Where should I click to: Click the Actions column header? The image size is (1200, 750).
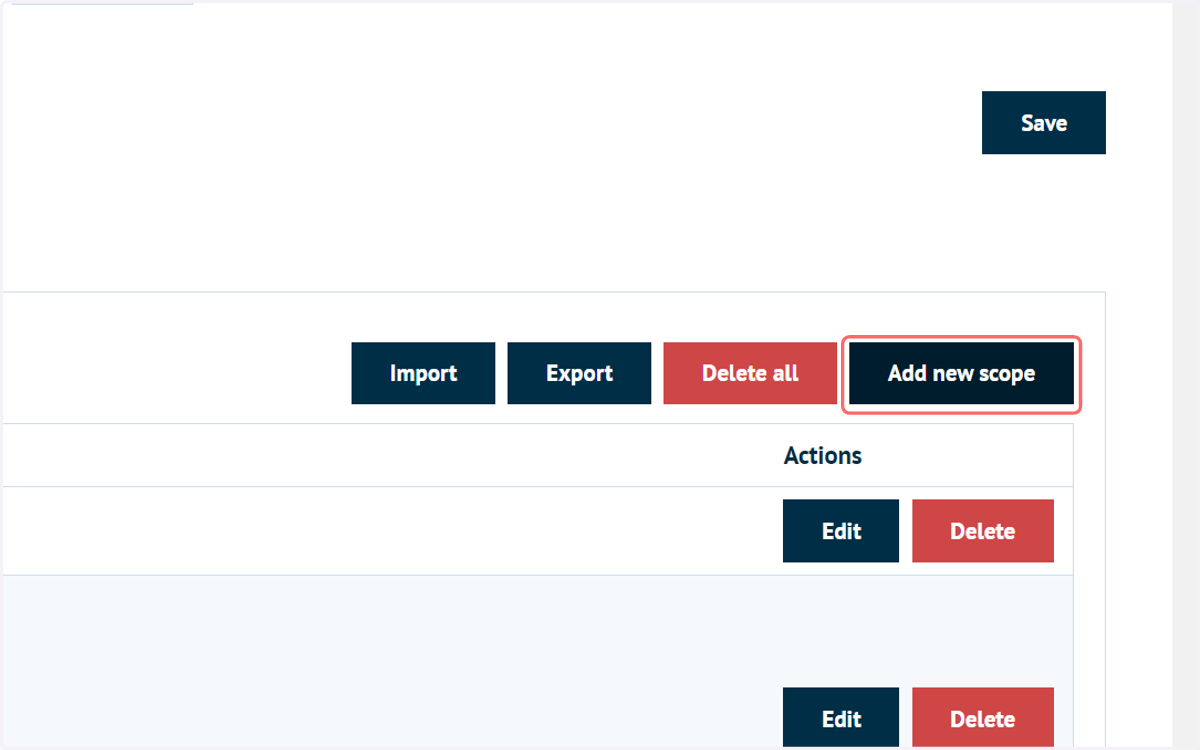[823, 455]
